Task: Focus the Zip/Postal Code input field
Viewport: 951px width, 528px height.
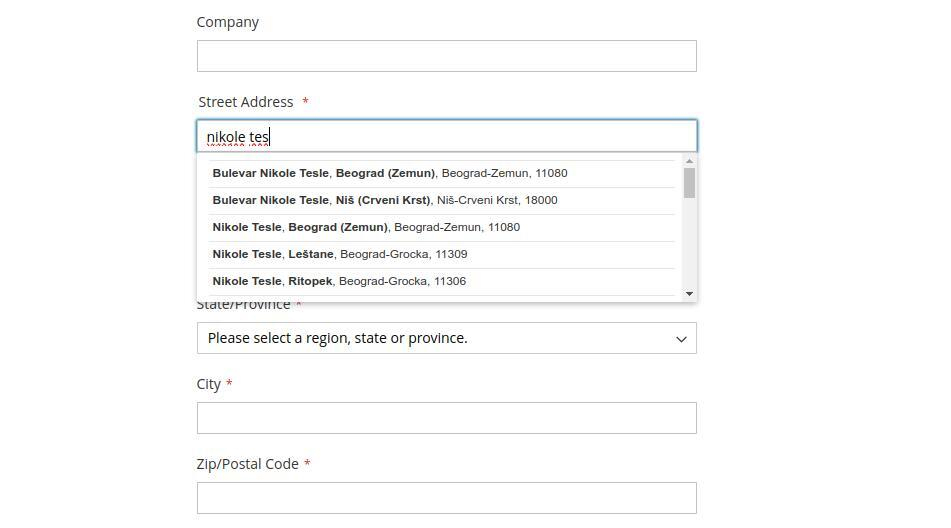Action: pyautogui.click(x=446, y=498)
